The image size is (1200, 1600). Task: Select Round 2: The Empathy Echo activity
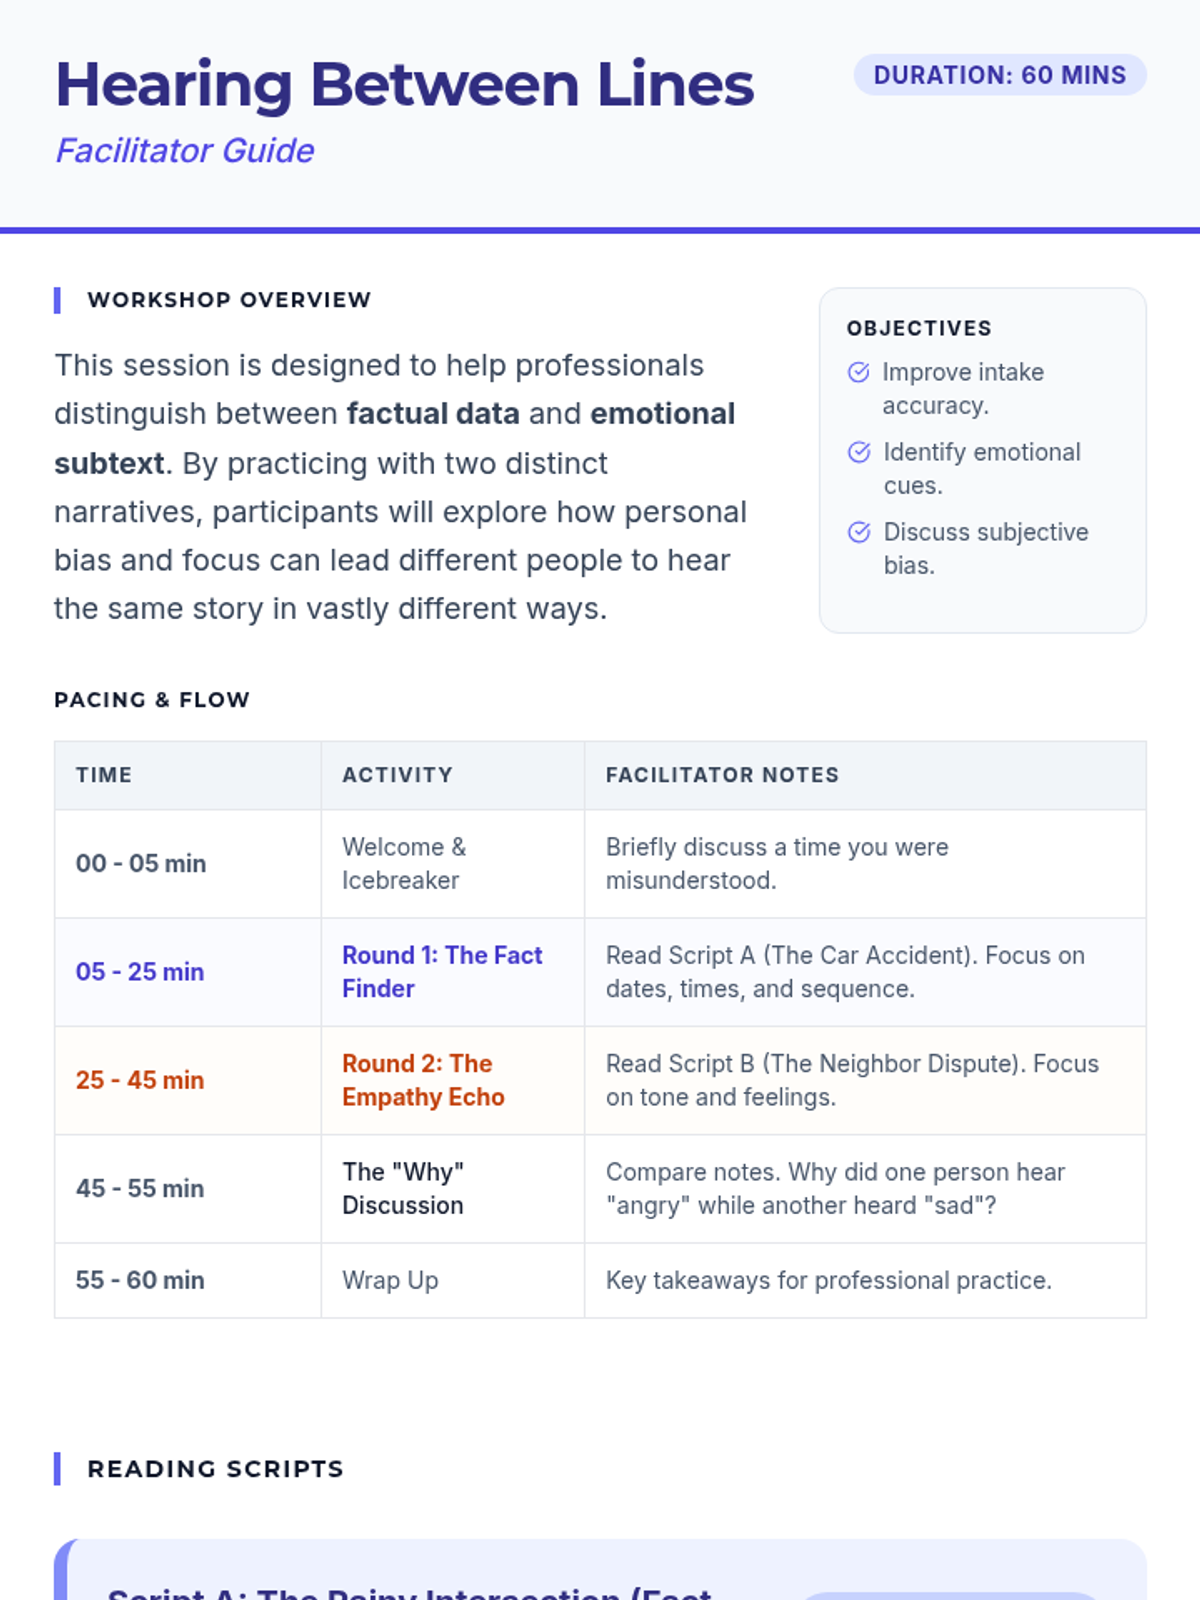[x=423, y=1080]
